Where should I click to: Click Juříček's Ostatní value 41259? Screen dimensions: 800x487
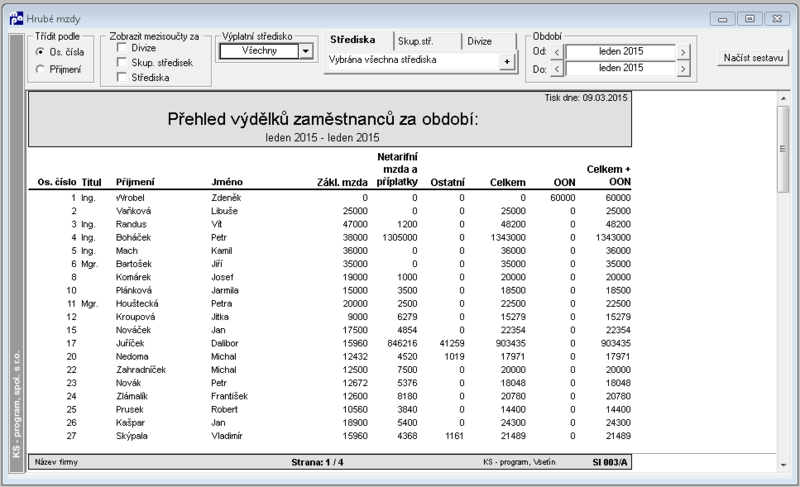[x=452, y=344]
